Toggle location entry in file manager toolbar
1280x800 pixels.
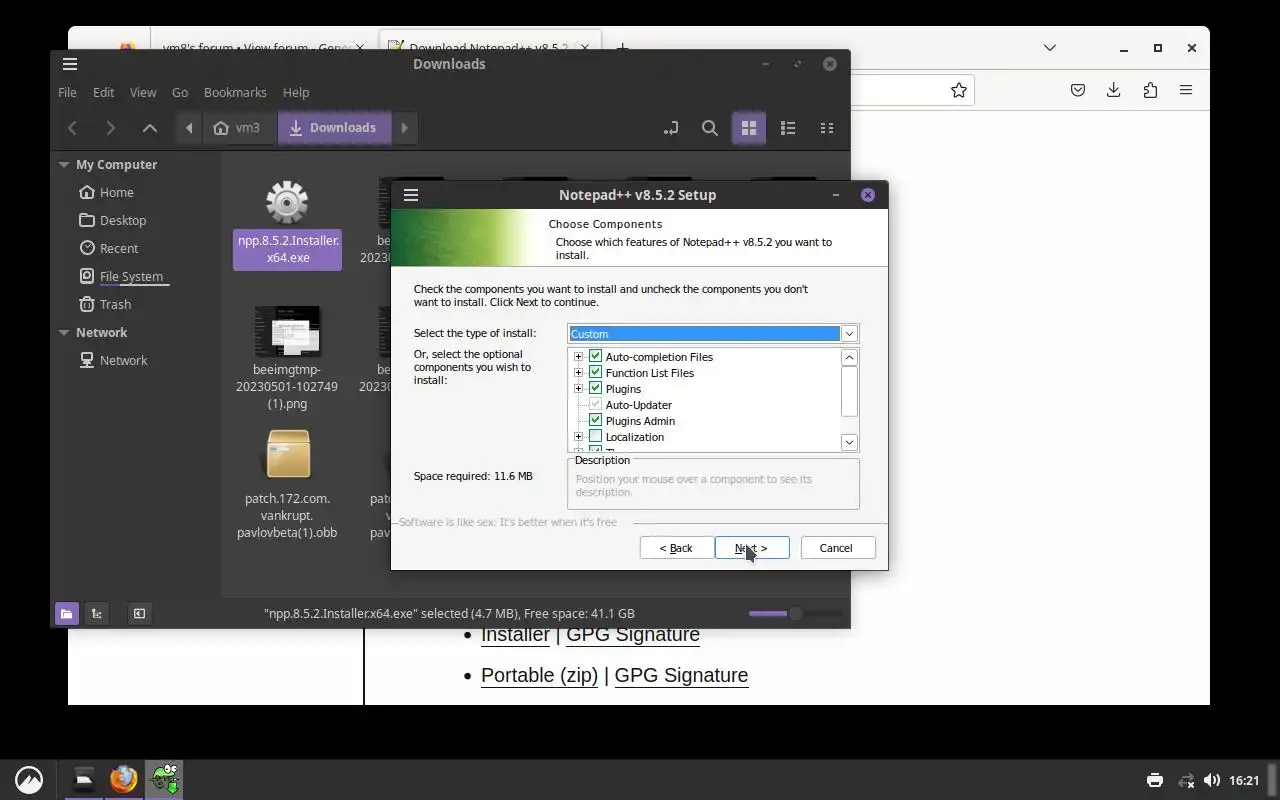[671, 128]
